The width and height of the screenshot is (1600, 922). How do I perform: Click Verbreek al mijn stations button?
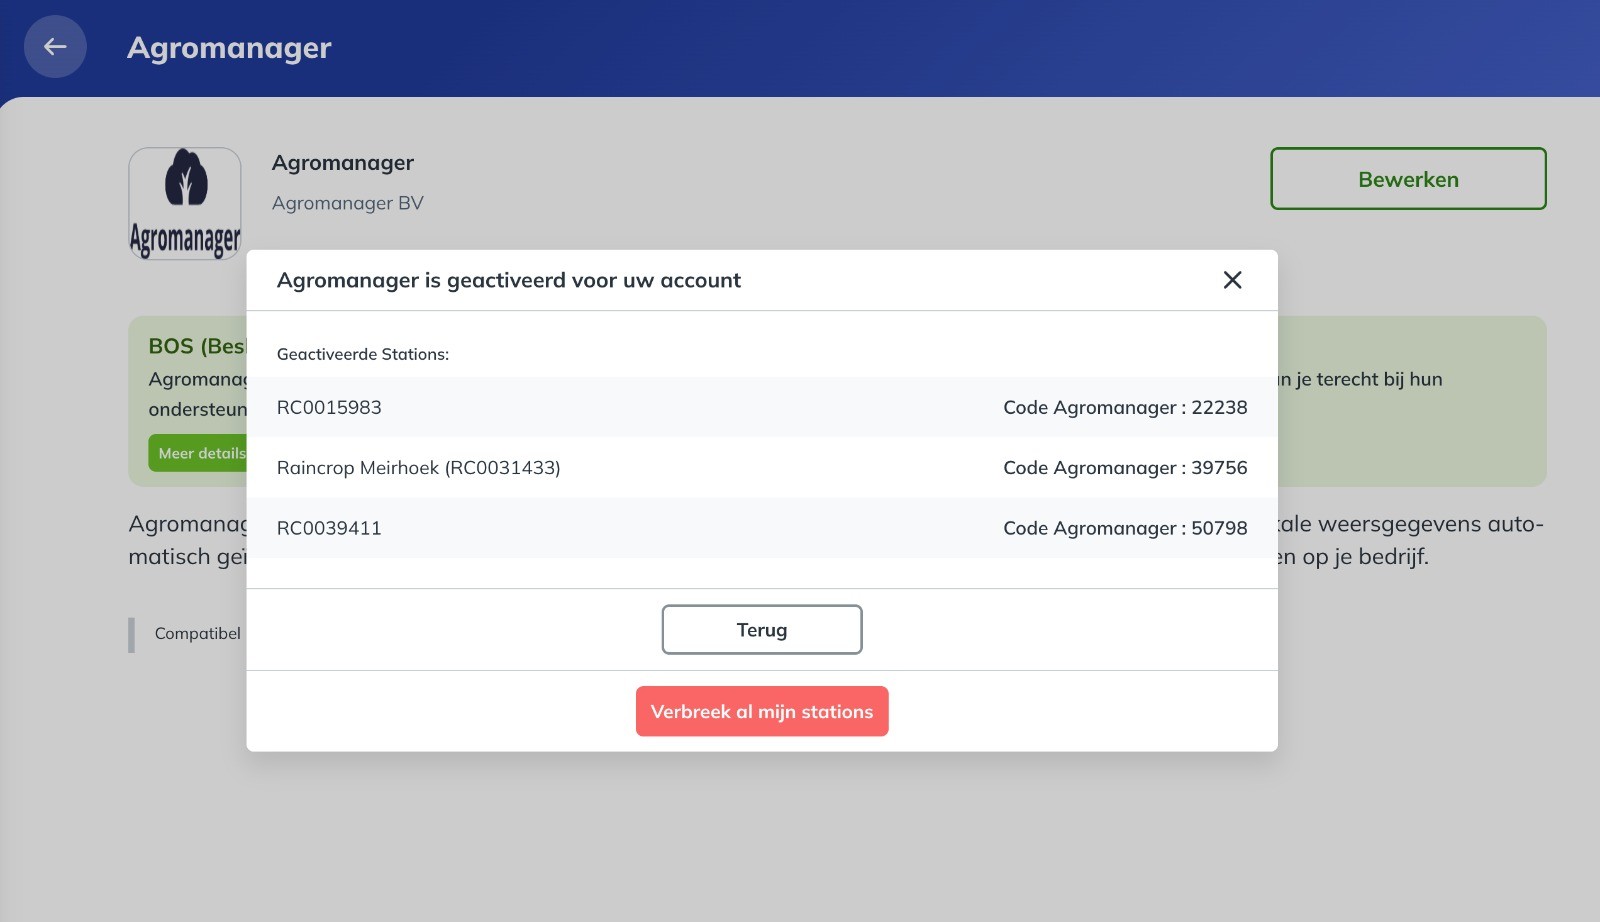click(762, 711)
